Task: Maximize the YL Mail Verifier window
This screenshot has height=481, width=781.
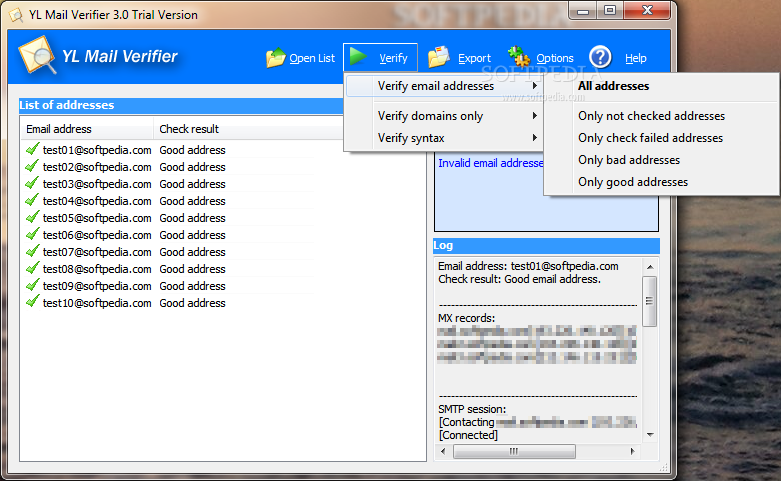Action: click(610, 10)
